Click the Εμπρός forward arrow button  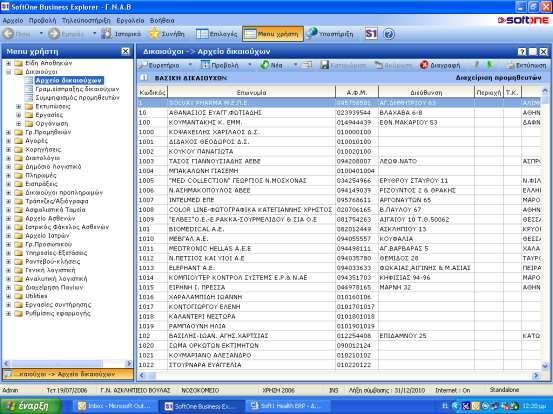point(67,34)
